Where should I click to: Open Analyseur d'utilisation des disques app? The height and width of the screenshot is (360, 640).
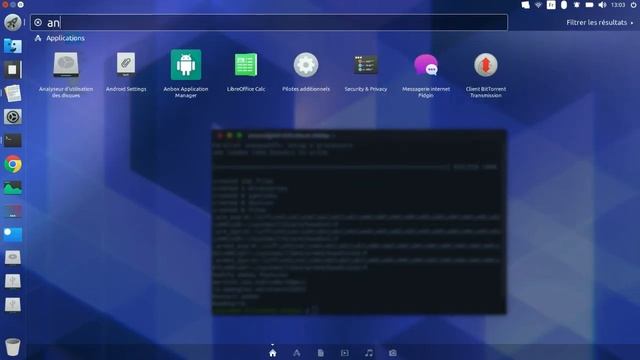coord(66,74)
